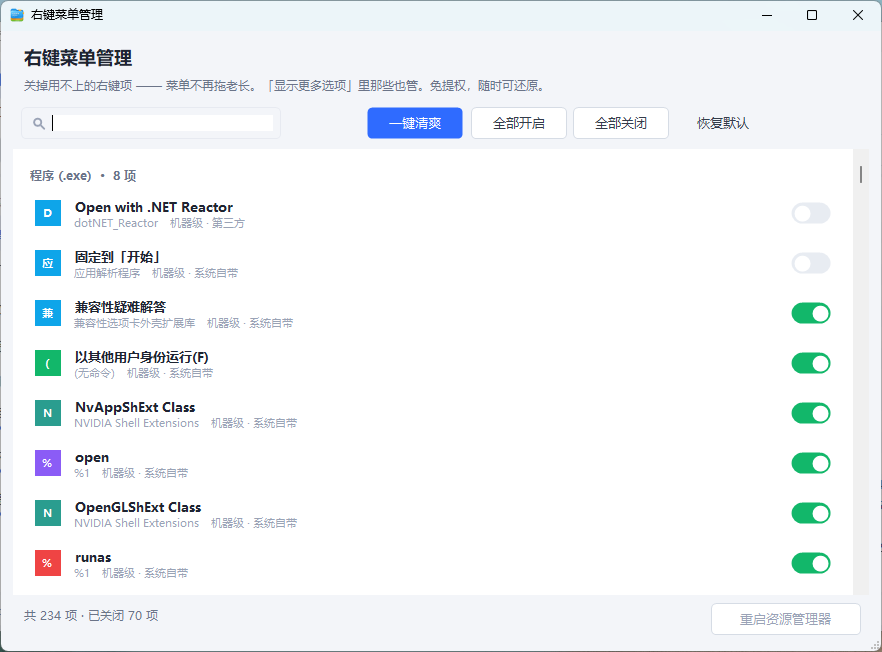Click the vertical scrollbar thumb

pyautogui.click(x=861, y=174)
